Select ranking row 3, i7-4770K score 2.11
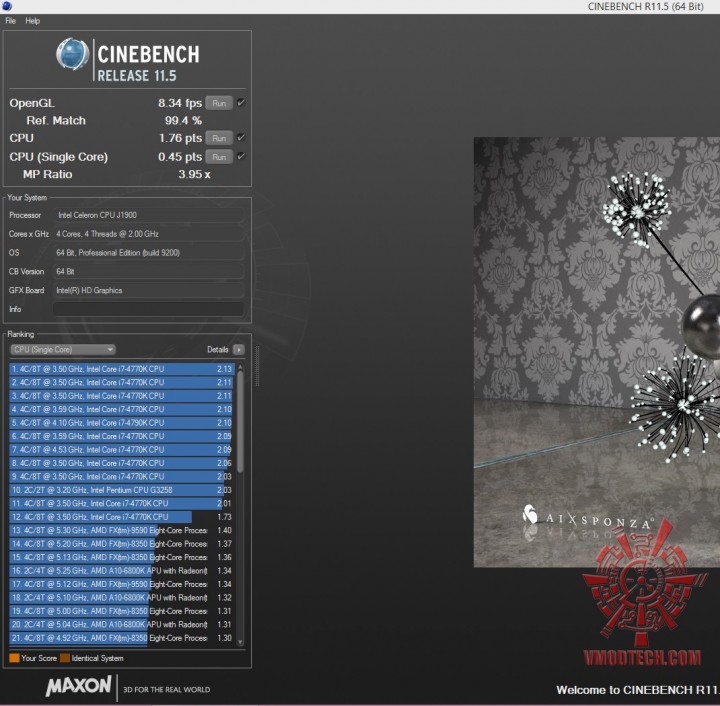The width and height of the screenshot is (720, 706). (x=122, y=396)
